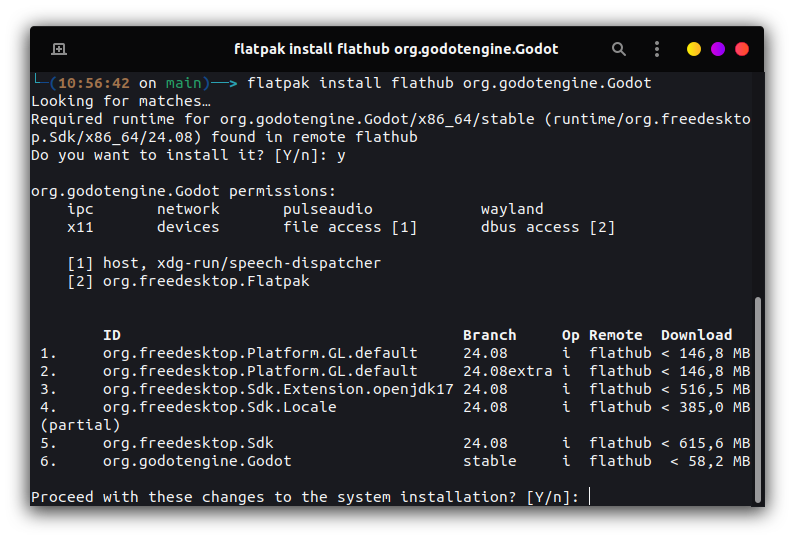Image resolution: width=794 pixels, height=540 pixels.
Task: Click the org.freedesktop.Sdk.Locale entry
Action: click(219, 407)
